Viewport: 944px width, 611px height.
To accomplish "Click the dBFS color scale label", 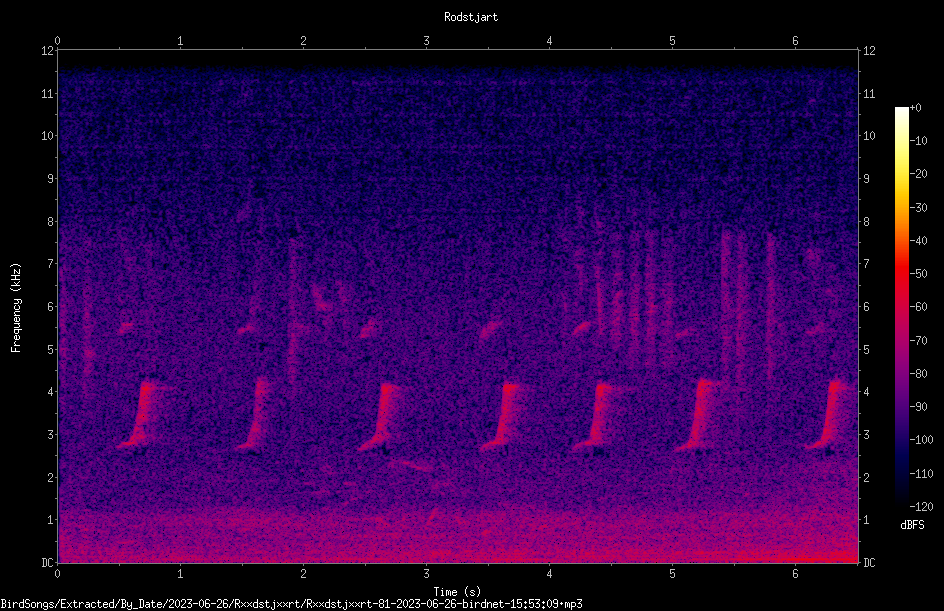I will pyautogui.click(x=912, y=525).
